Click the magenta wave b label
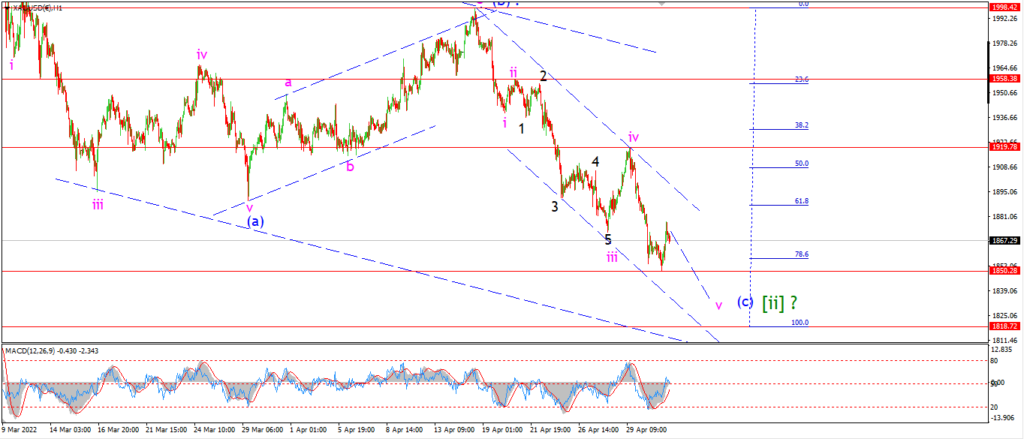1024x439 pixels. click(x=351, y=167)
